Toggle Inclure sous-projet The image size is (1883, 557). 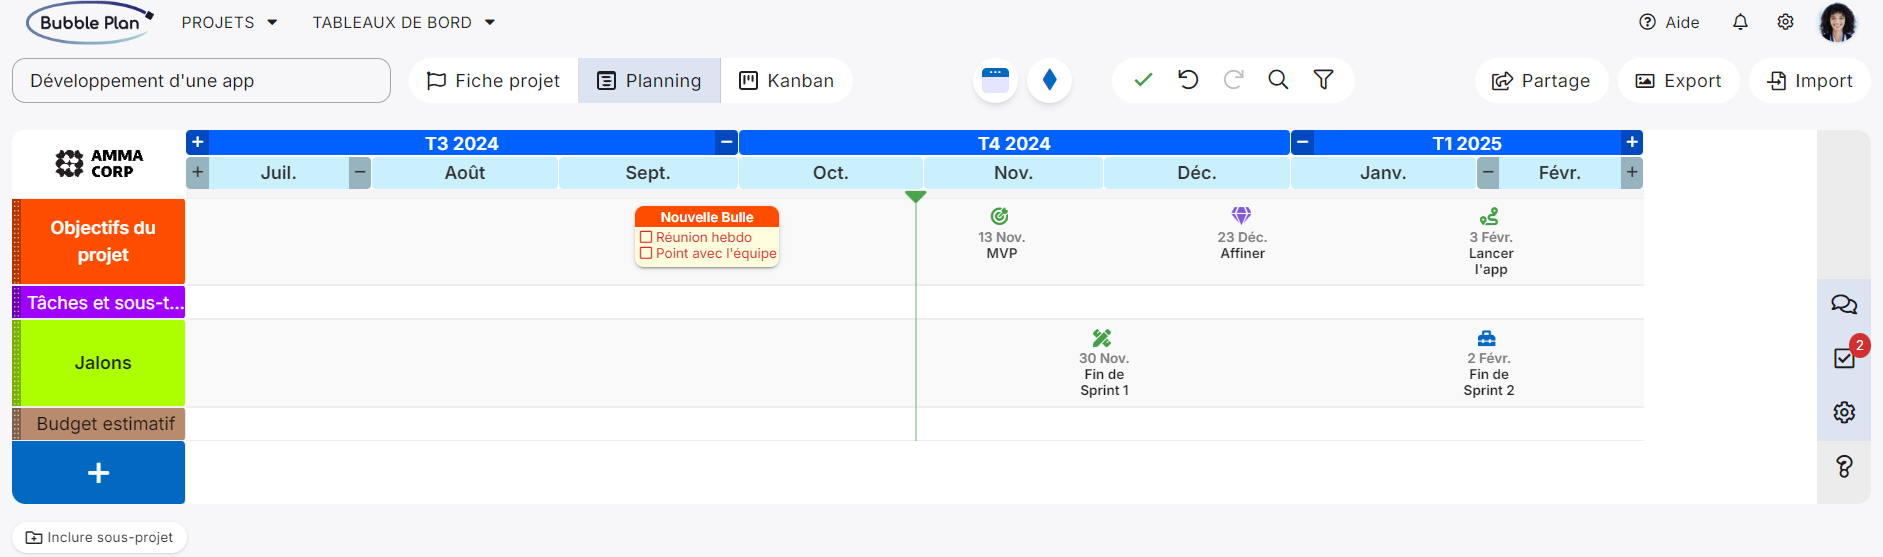[99, 537]
